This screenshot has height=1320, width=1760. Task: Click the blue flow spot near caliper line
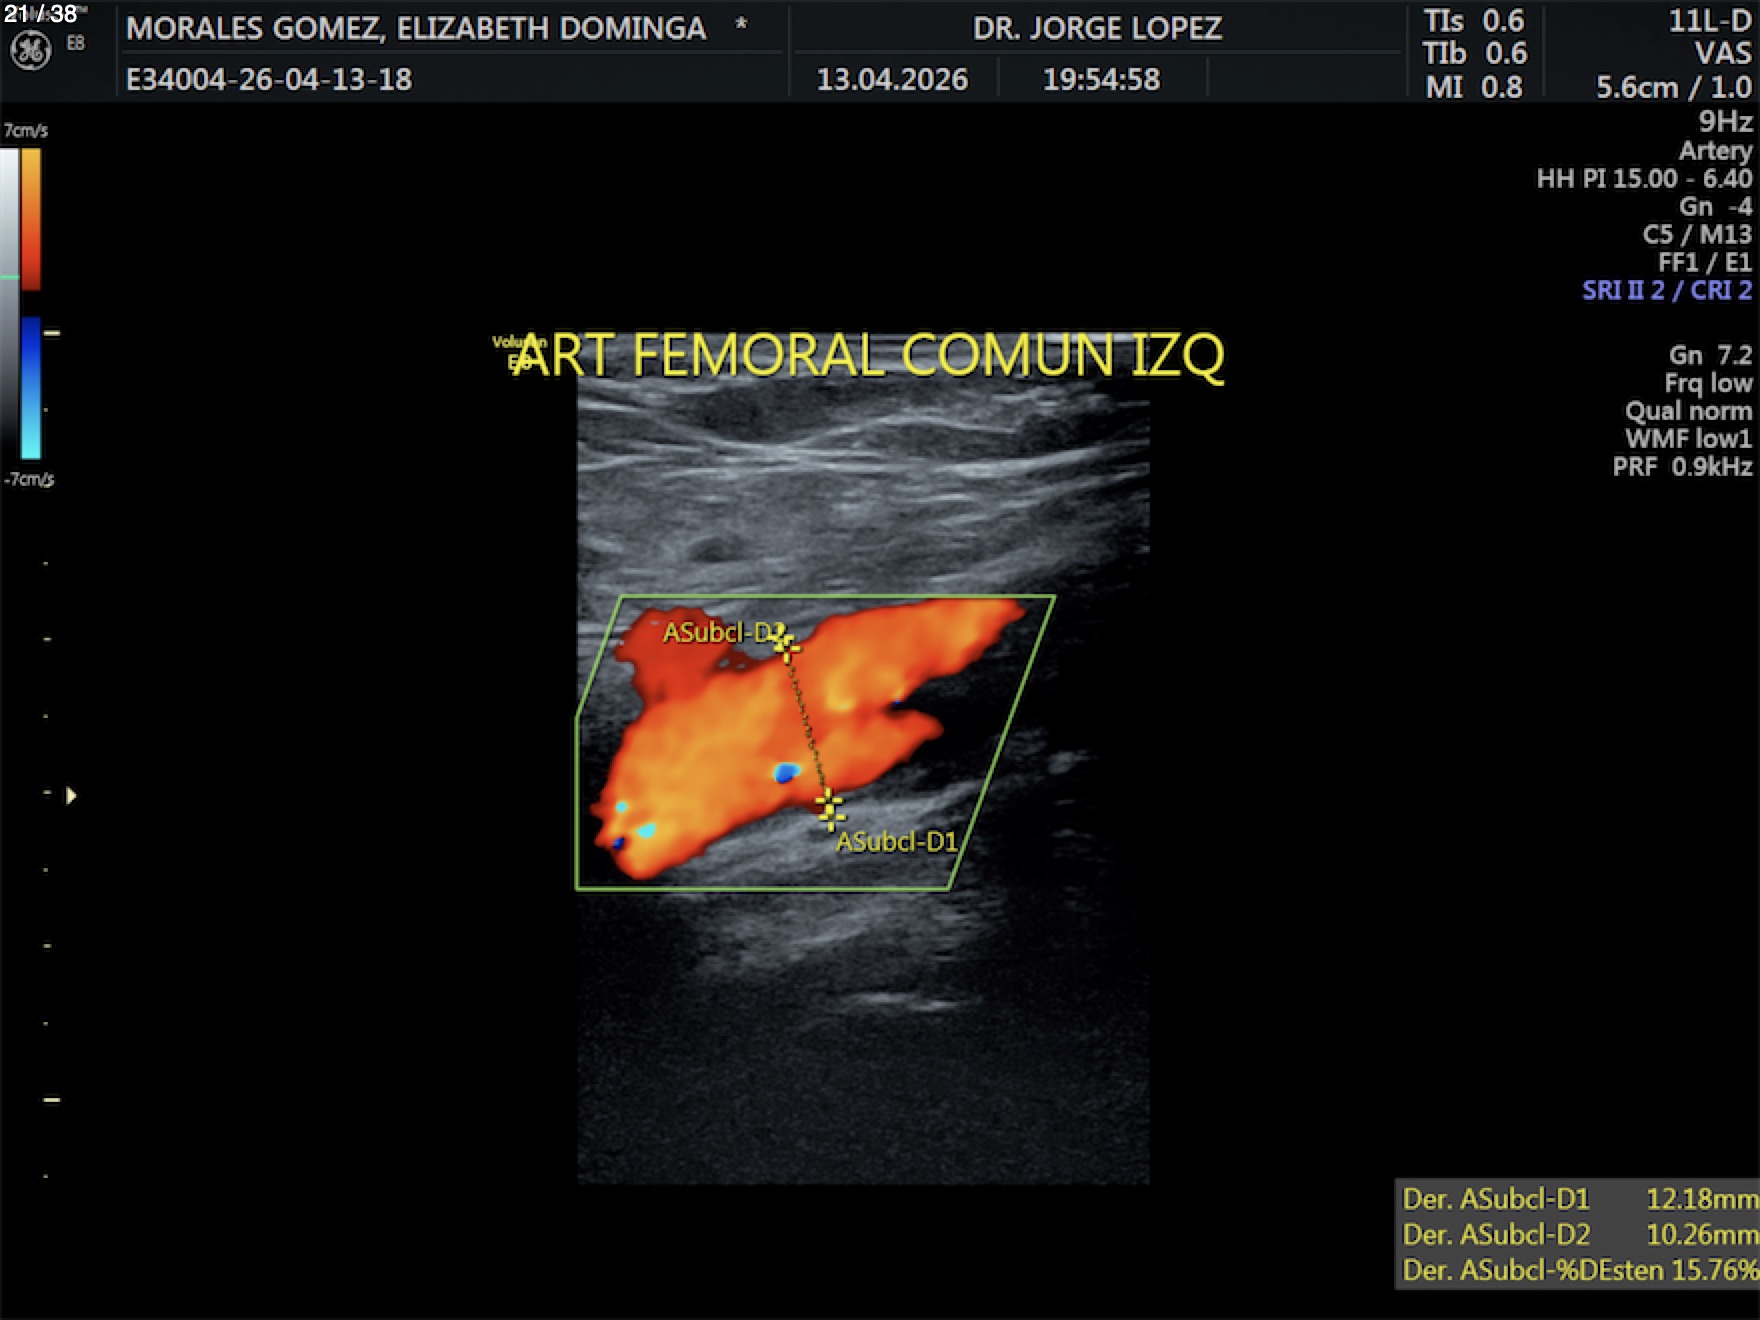click(787, 772)
